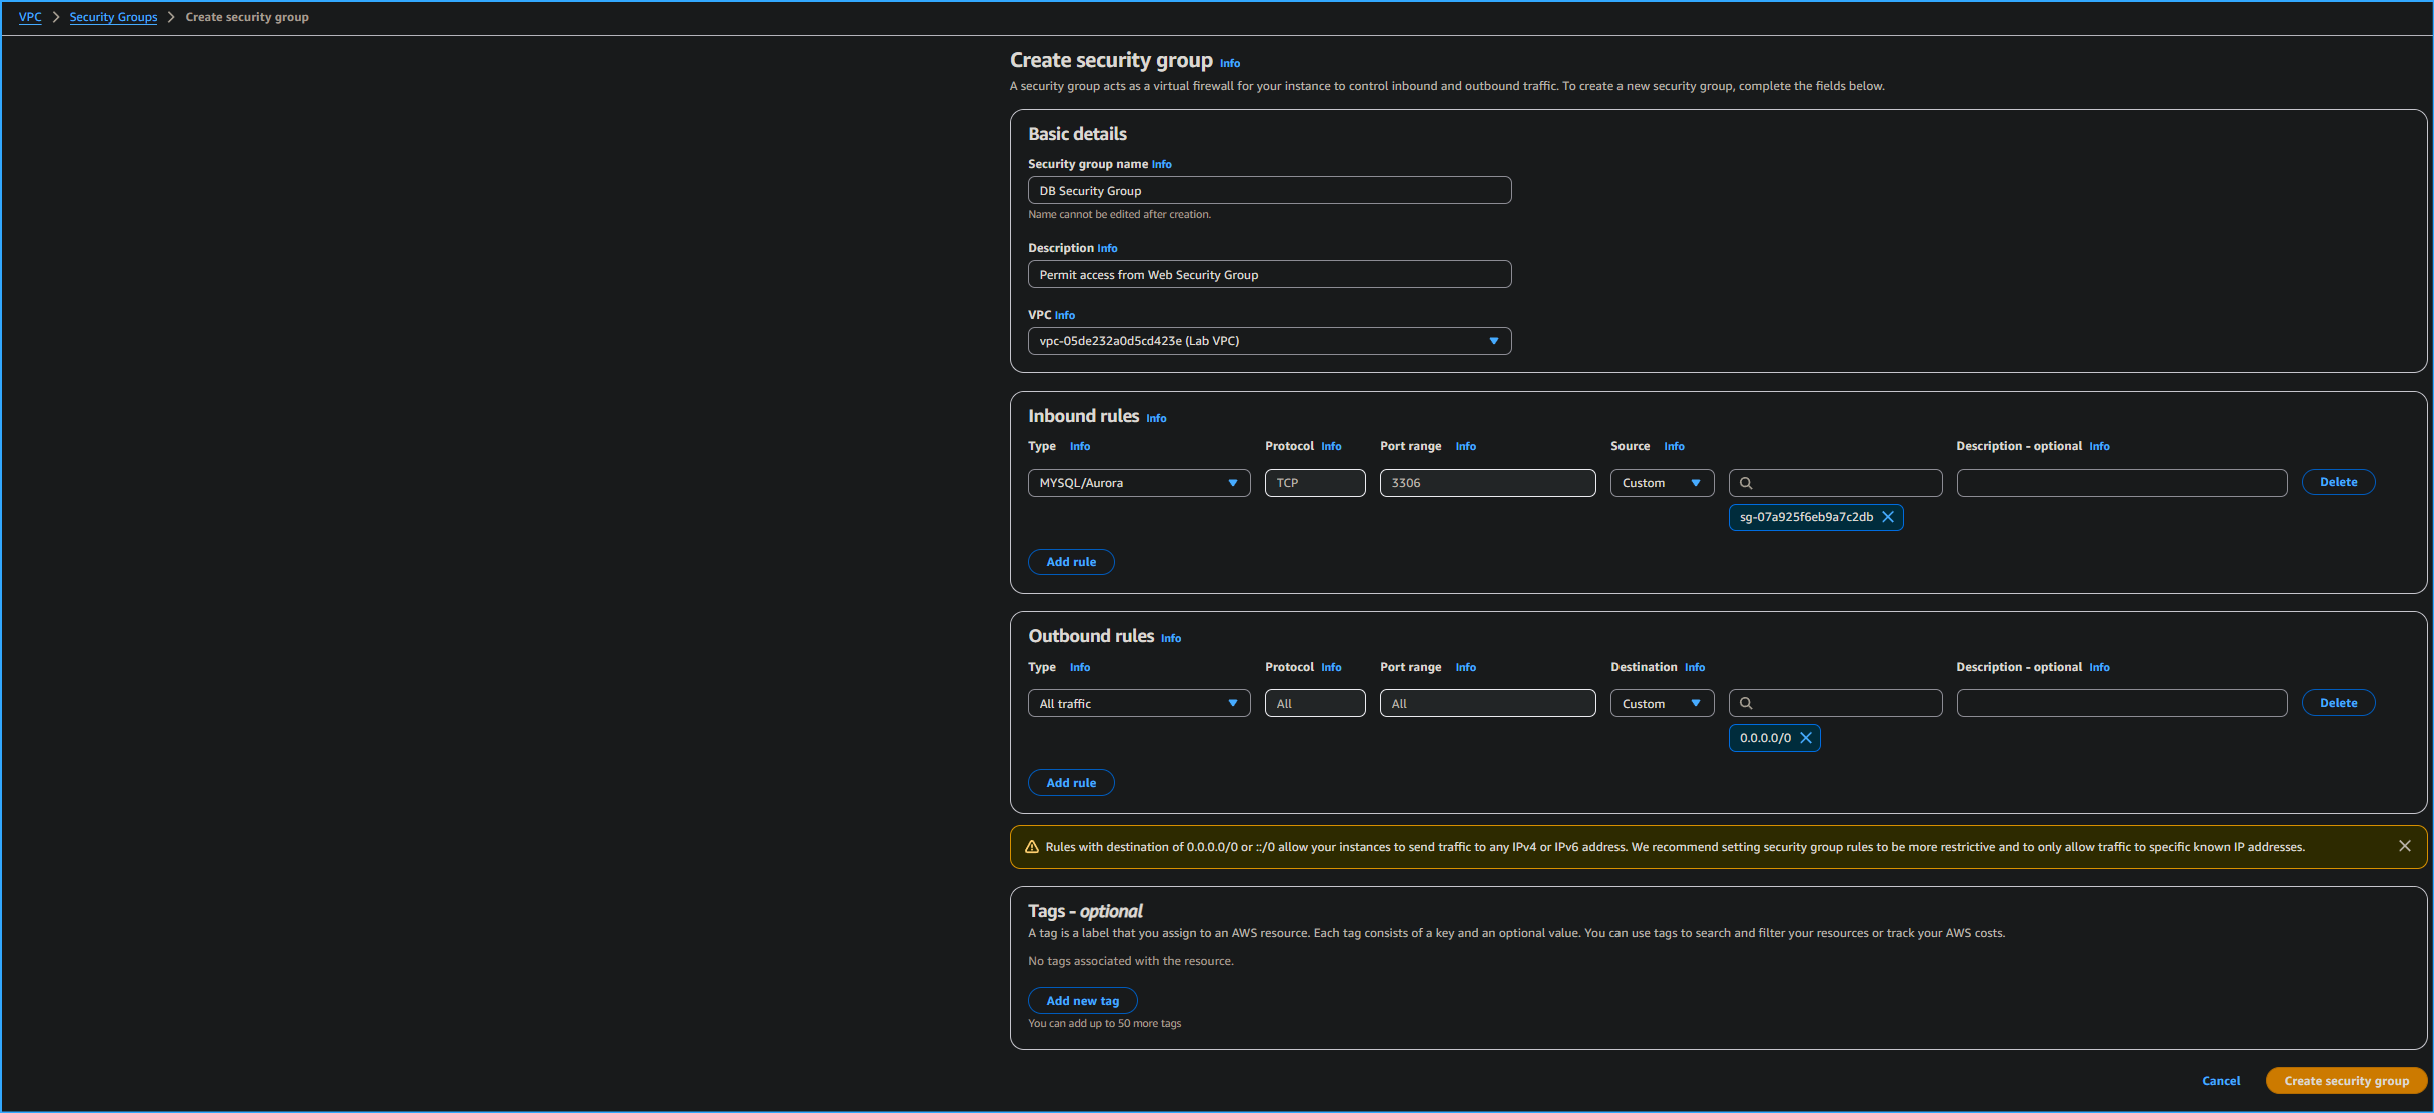2434x1113 pixels.
Task: Add a new inbound rule
Action: point(1071,561)
